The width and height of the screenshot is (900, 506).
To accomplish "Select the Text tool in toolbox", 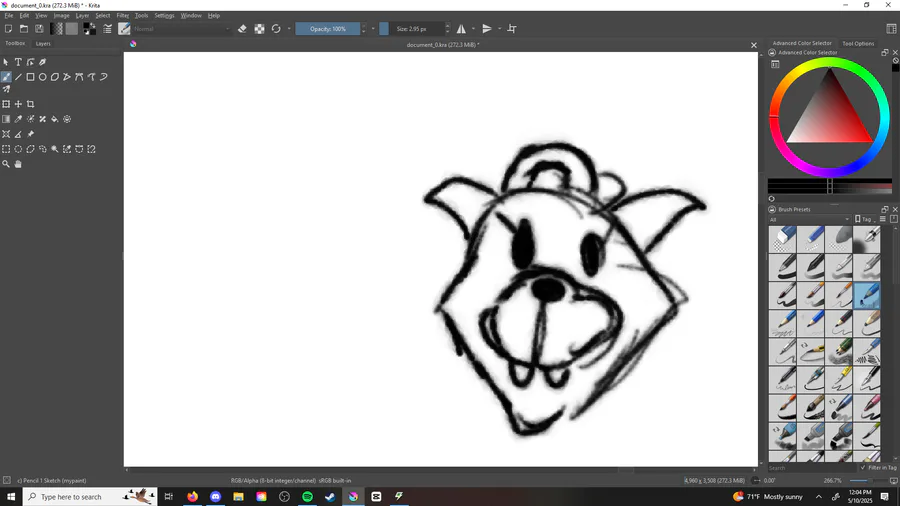I will coord(18,62).
